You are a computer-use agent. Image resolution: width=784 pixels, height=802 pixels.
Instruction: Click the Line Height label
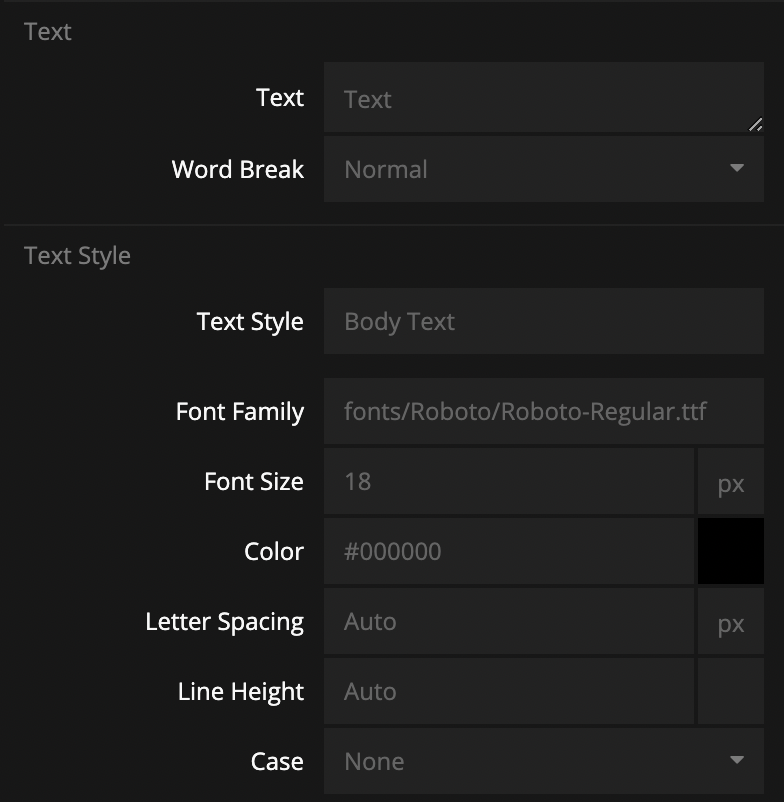(x=240, y=691)
